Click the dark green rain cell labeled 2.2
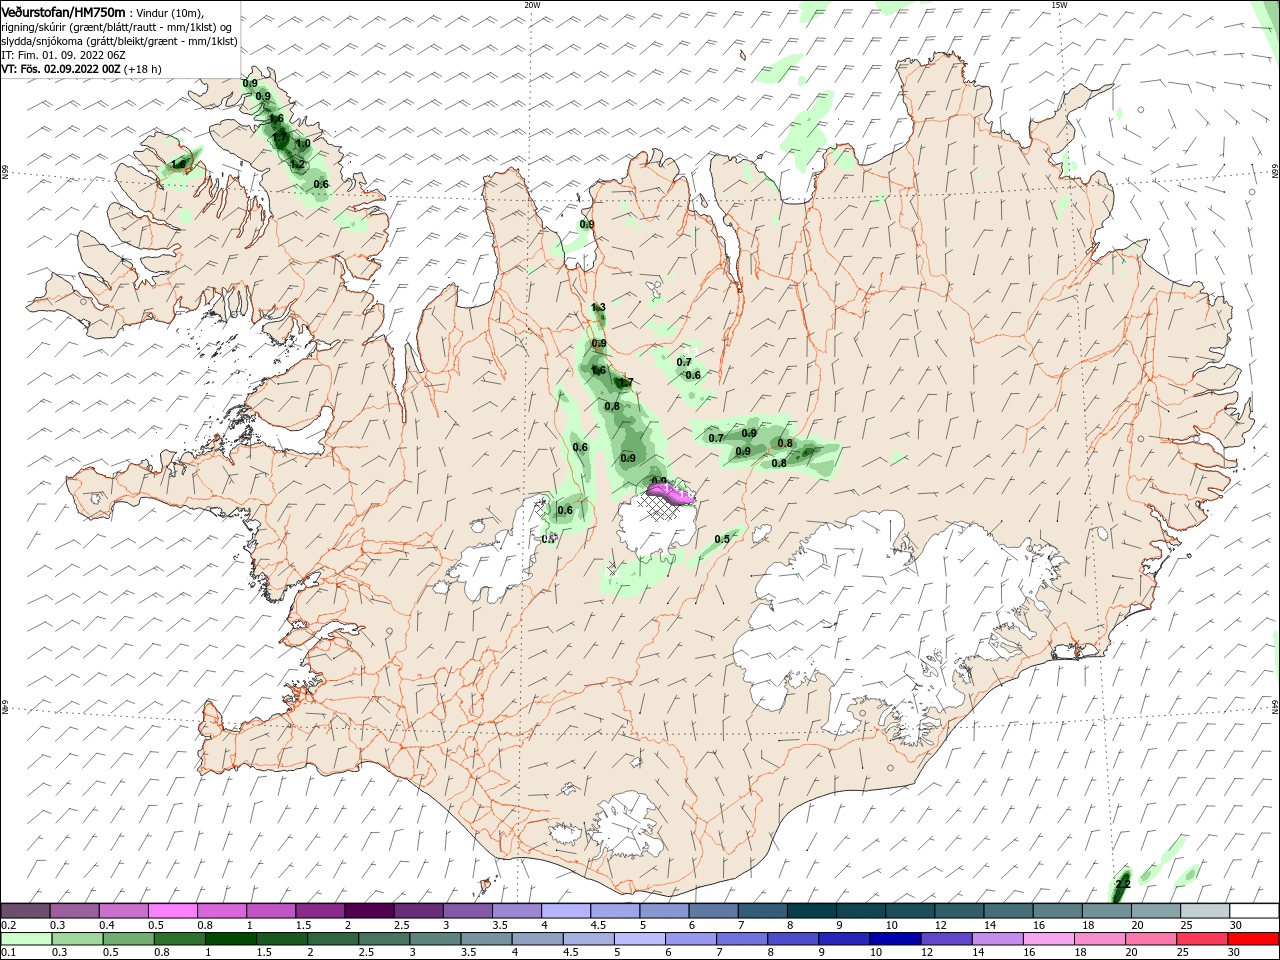The height and width of the screenshot is (960, 1280). [x=1122, y=886]
